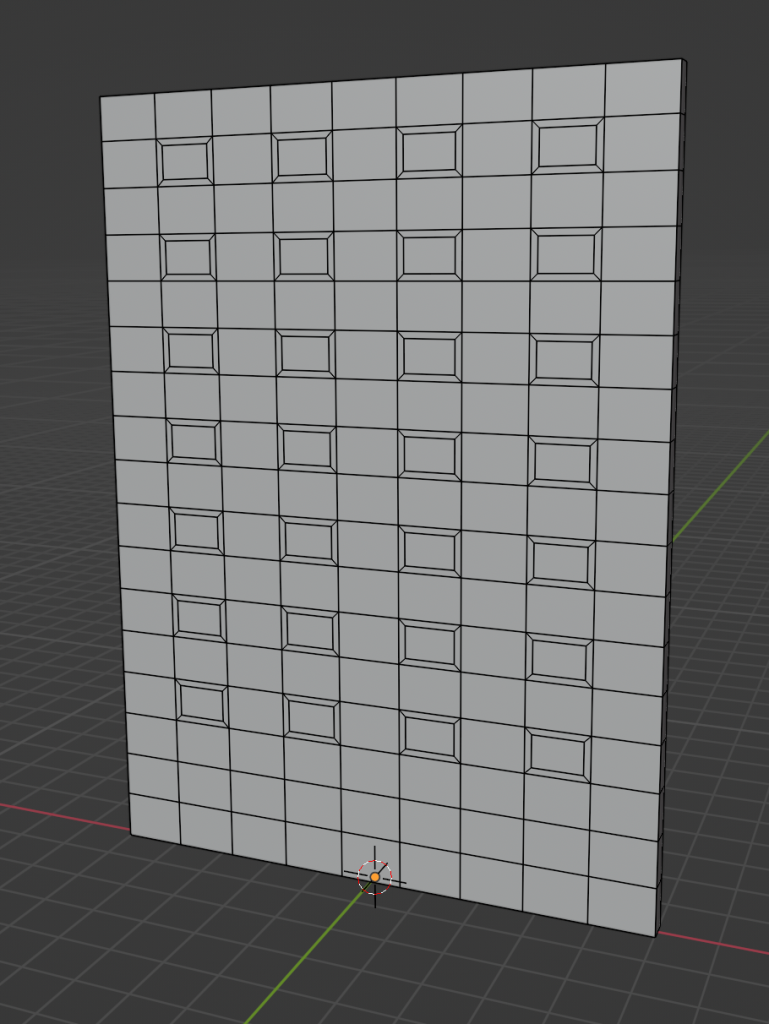Select the top-right window inset face
The width and height of the screenshot is (769, 1024).
click(x=568, y=147)
